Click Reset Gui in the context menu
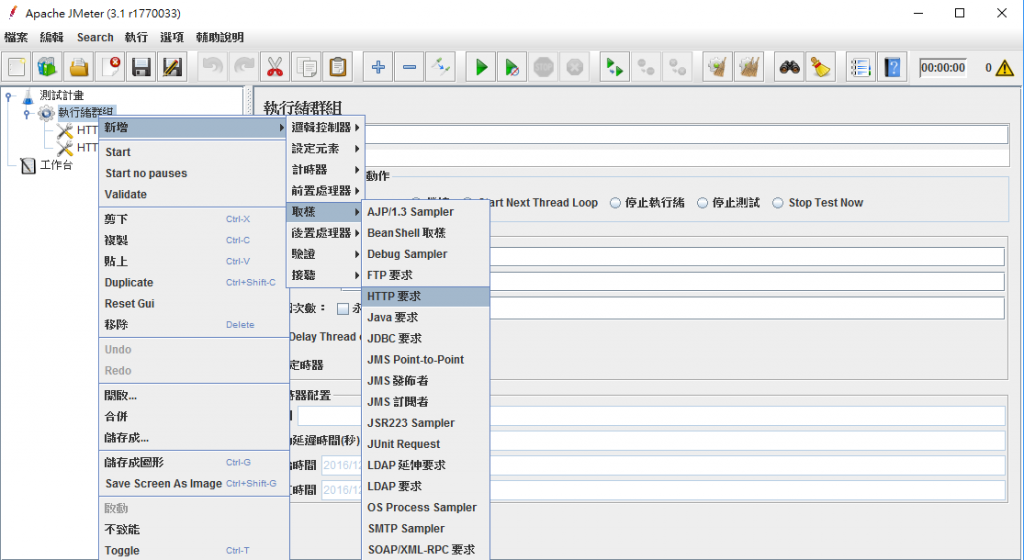 (193, 303)
